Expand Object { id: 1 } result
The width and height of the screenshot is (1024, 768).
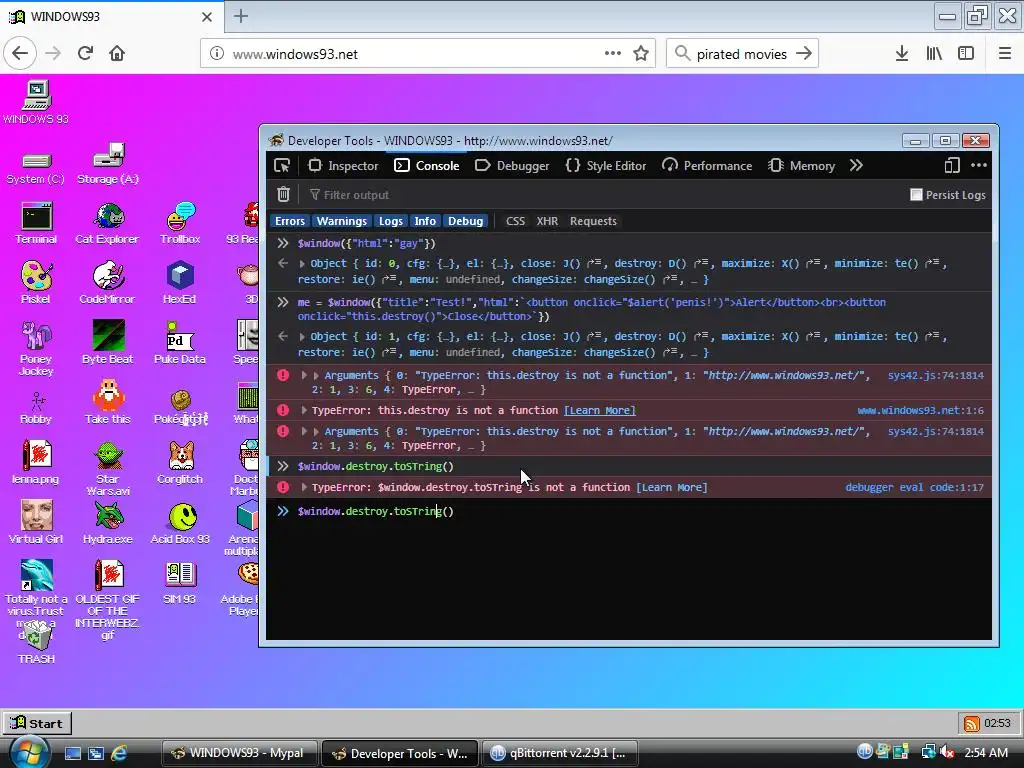pyautogui.click(x=302, y=337)
